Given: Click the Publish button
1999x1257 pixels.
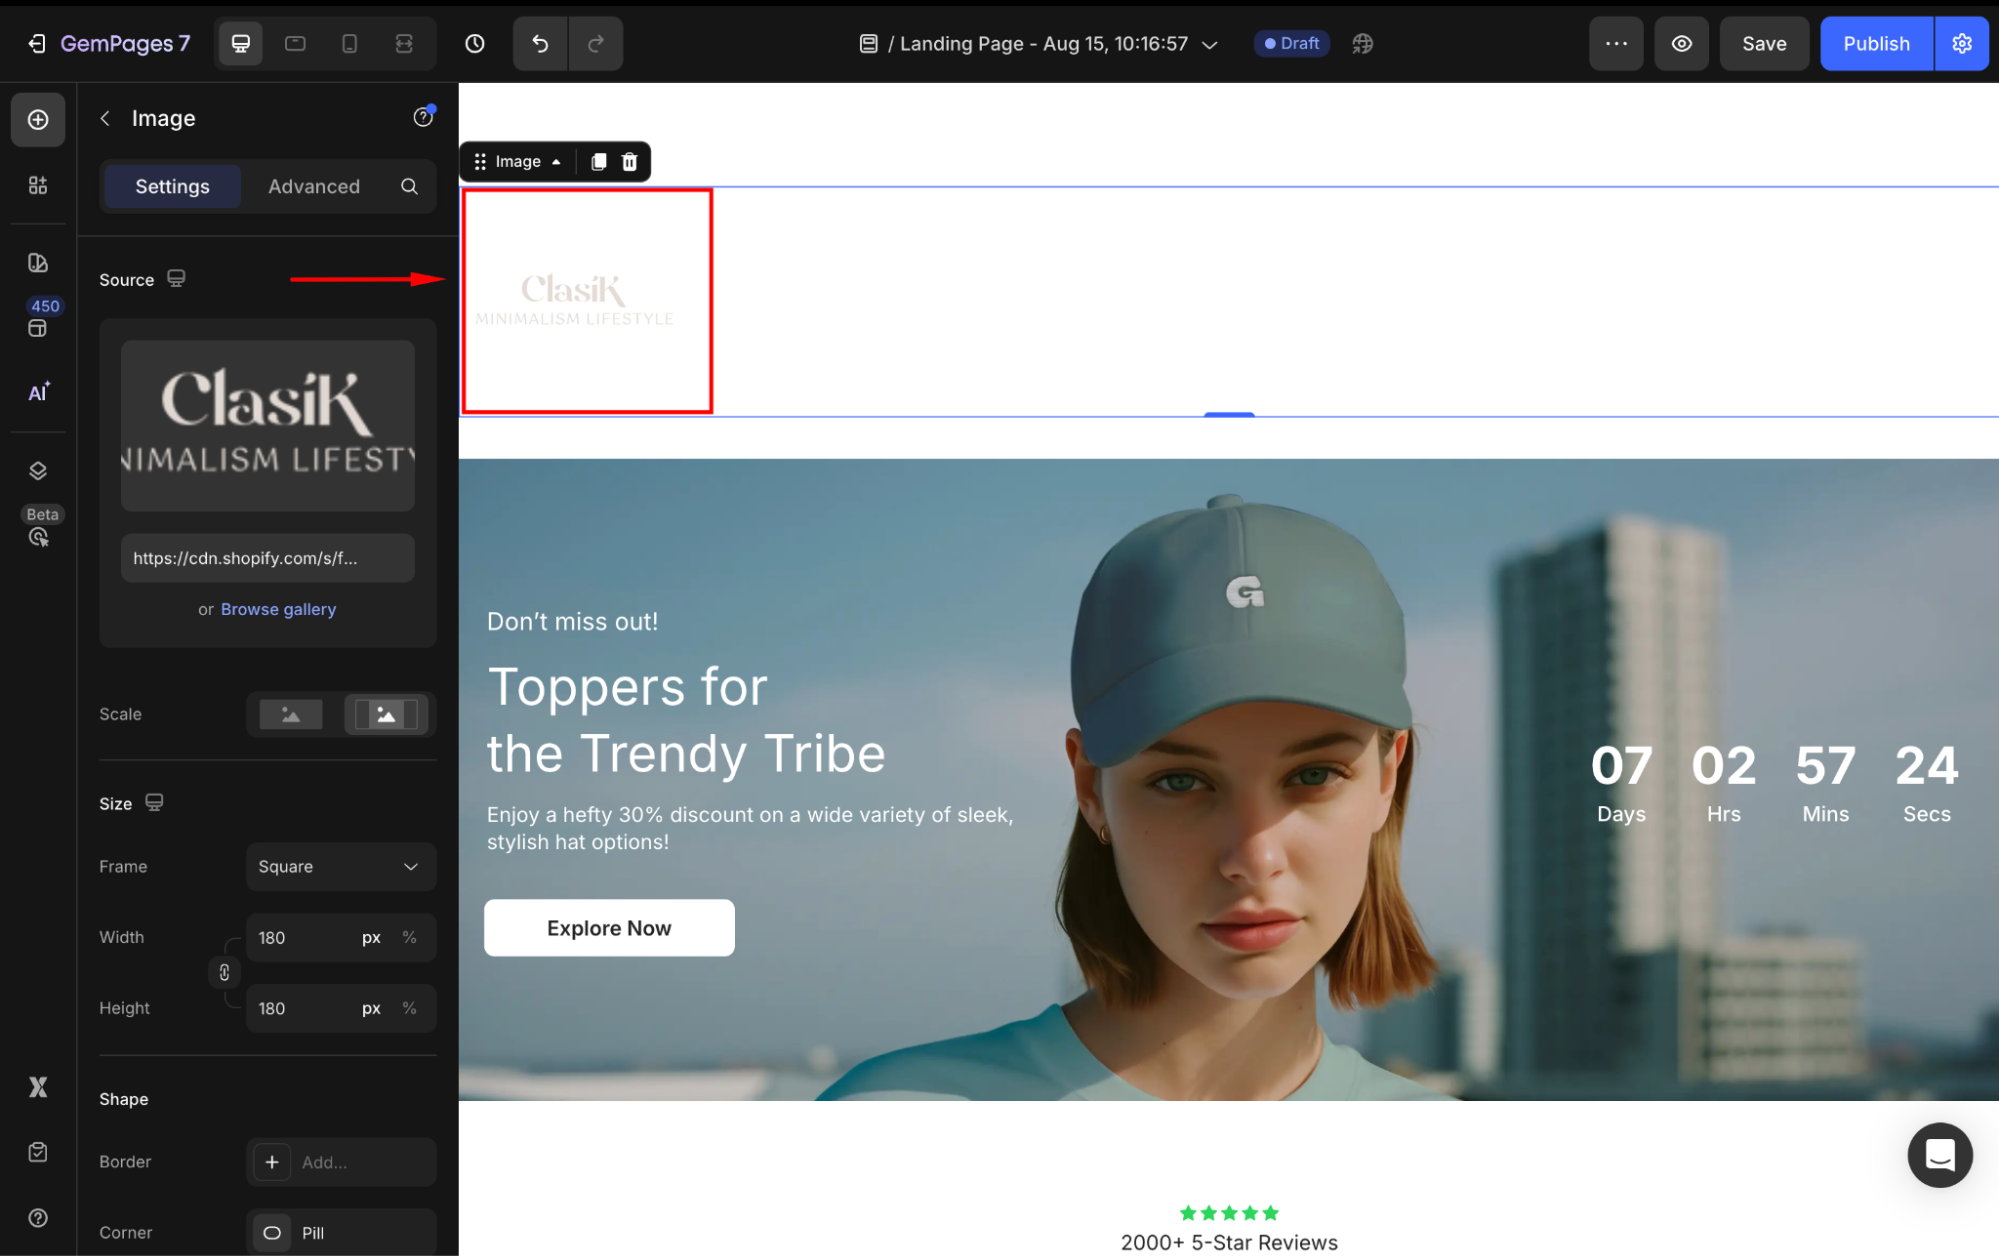Looking at the screenshot, I should pos(1876,44).
